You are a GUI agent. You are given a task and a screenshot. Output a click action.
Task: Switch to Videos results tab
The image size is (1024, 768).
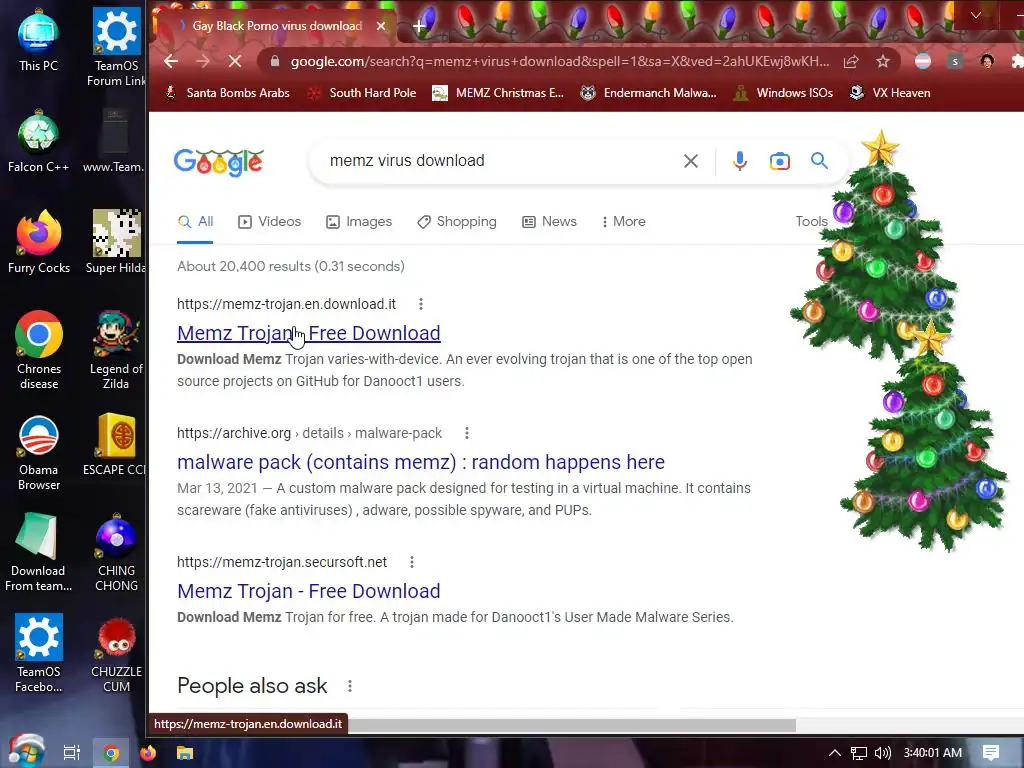tap(270, 221)
